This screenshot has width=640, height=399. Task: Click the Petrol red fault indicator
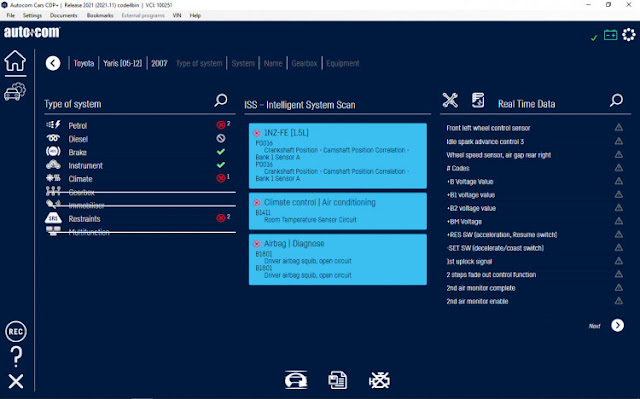coord(221,125)
